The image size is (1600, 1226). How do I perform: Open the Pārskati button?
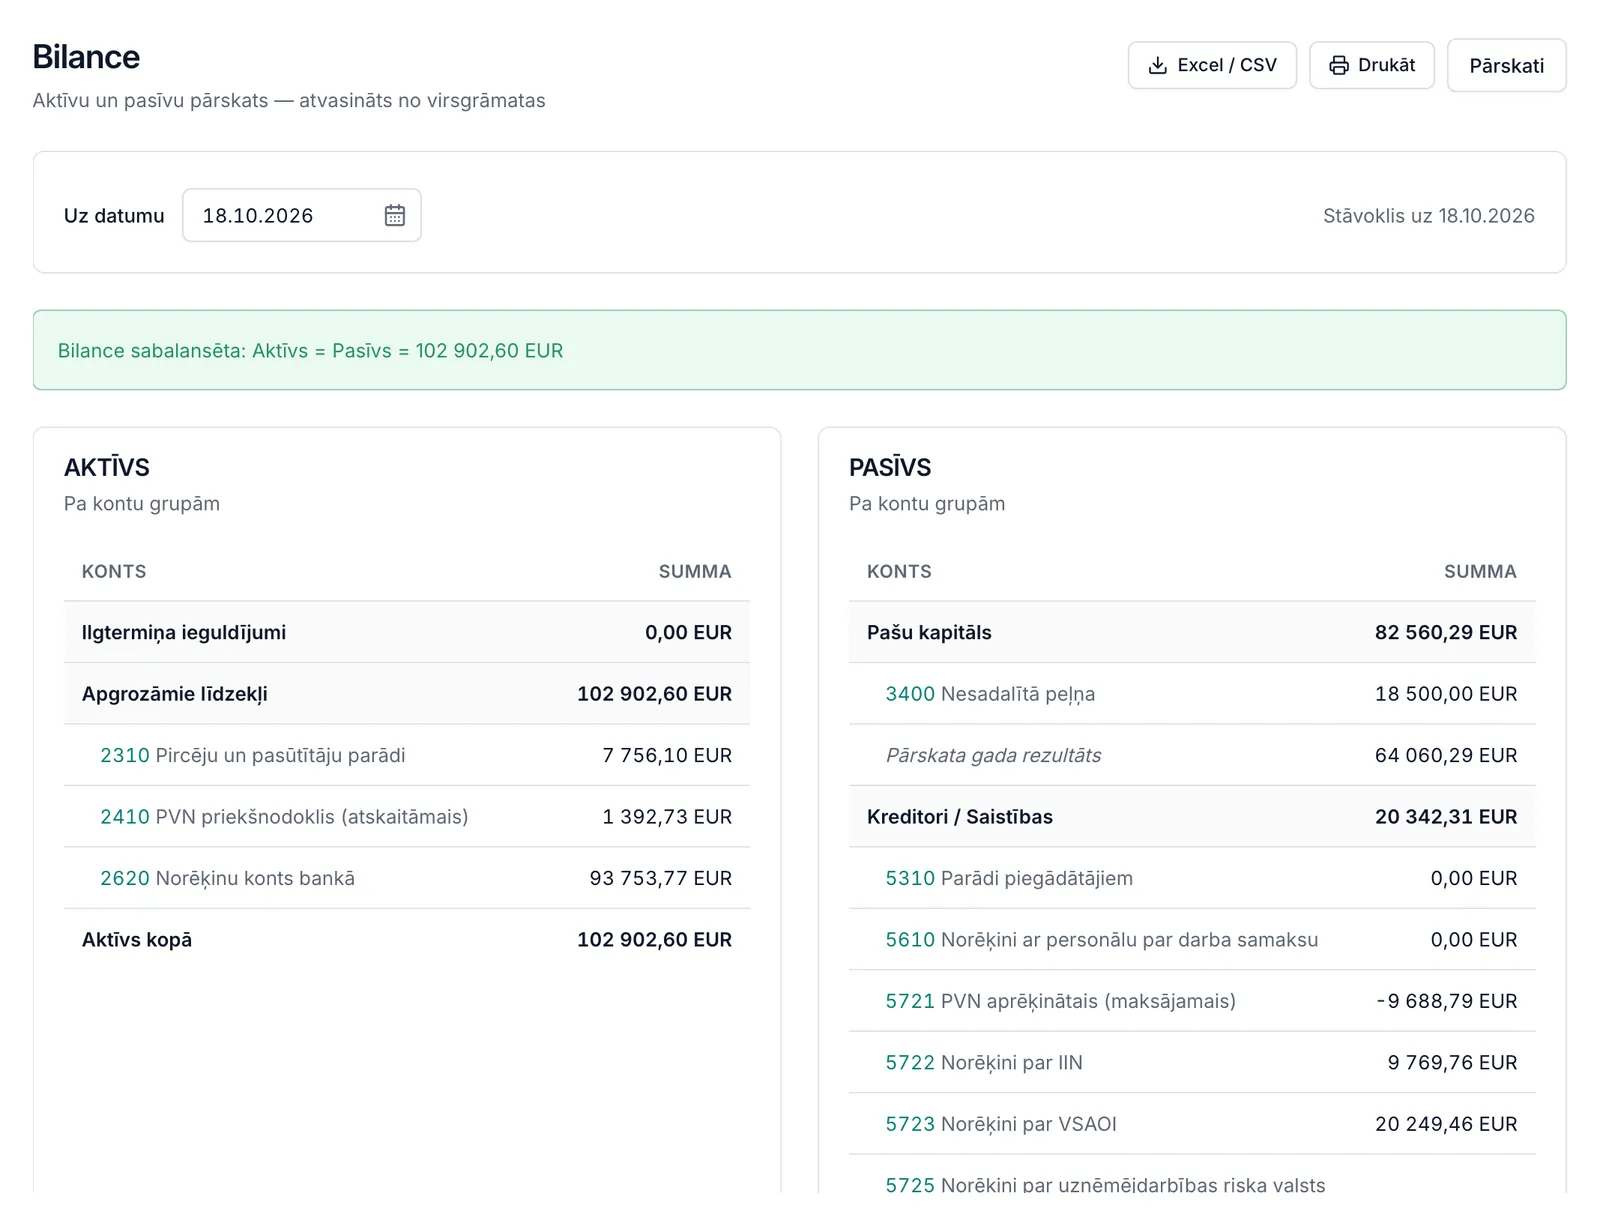pos(1506,65)
